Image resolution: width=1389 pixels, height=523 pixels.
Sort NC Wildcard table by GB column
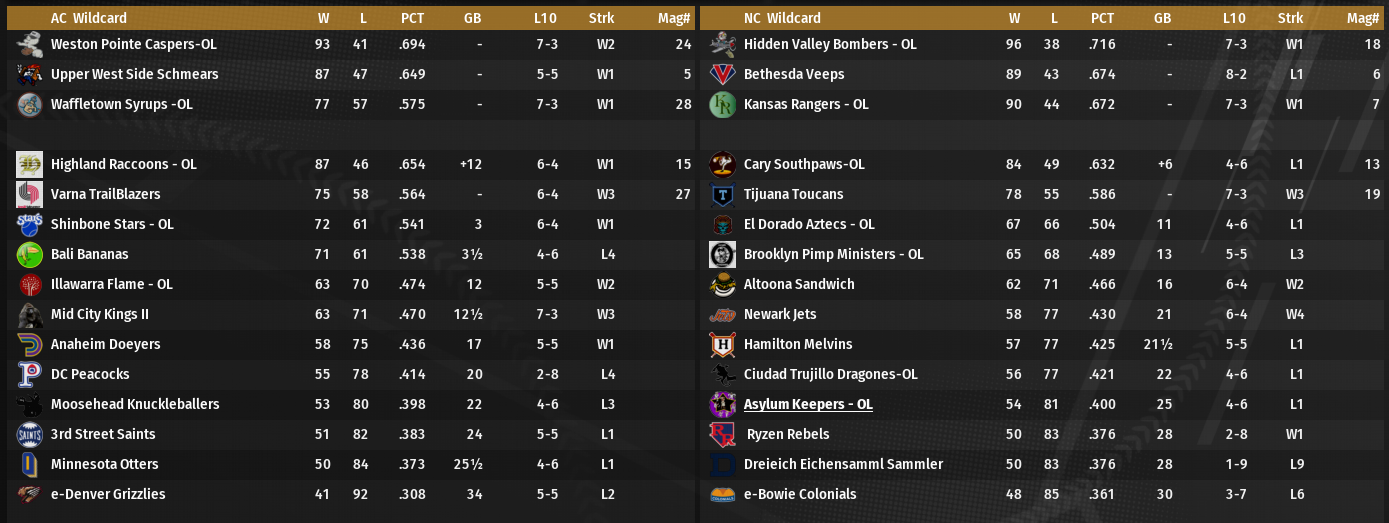coord(1162,18)
